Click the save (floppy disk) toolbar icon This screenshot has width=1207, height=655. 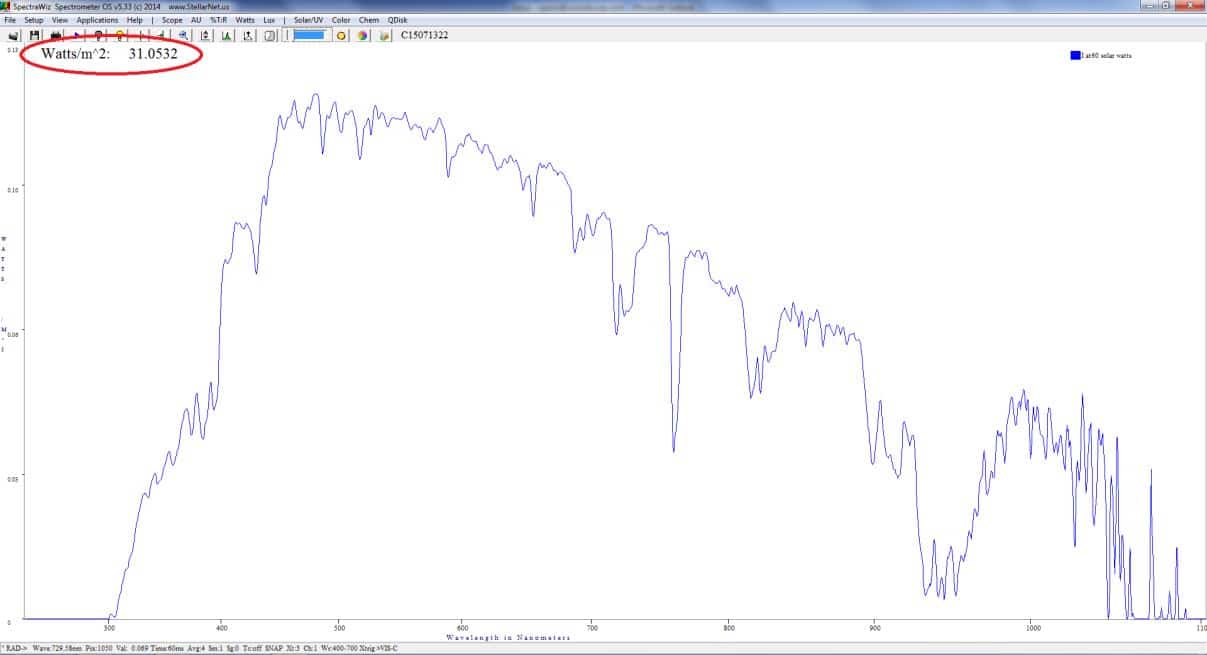click(x=34, y=35)
